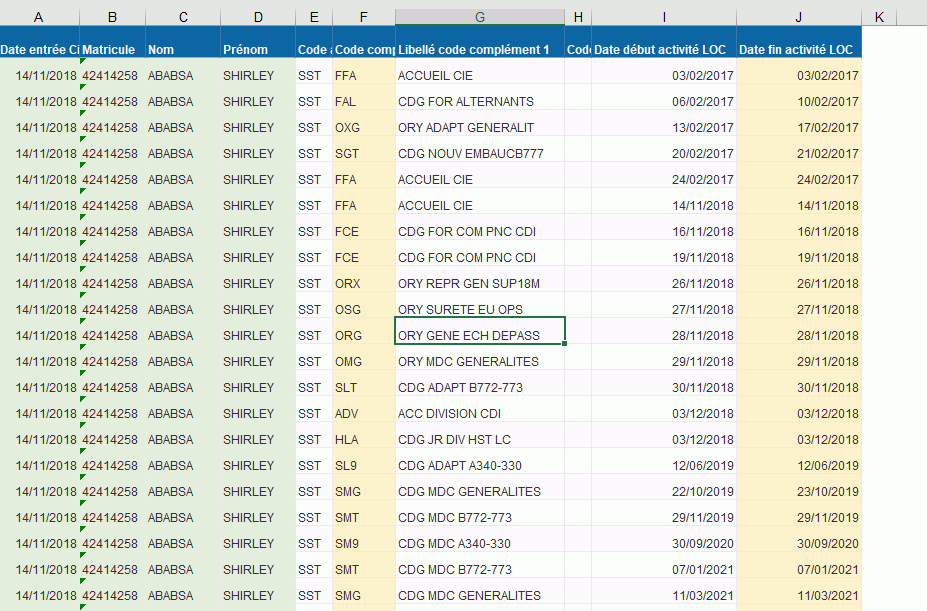Viewport: 927px width, 611px height.
Task: Select the code cell 'SM9'
Action: [363, 543]
